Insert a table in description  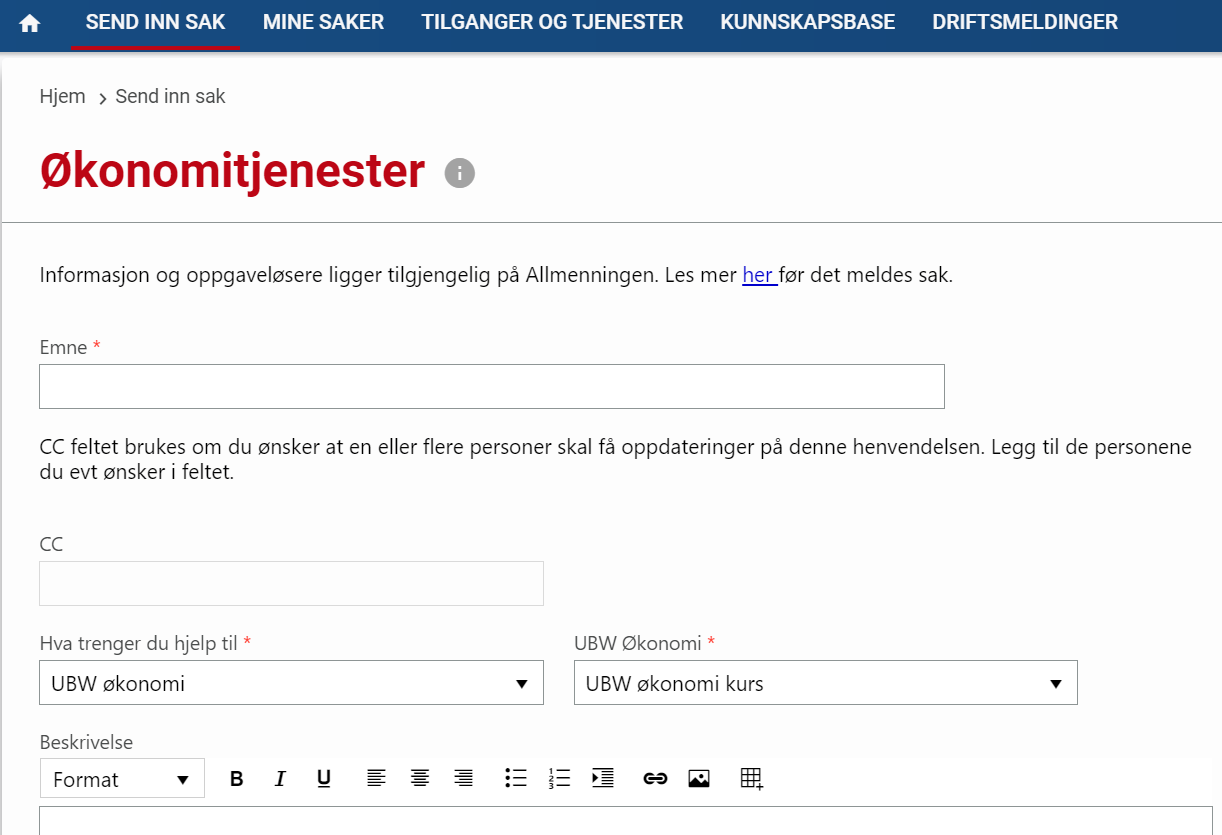[x=752, y=778]
